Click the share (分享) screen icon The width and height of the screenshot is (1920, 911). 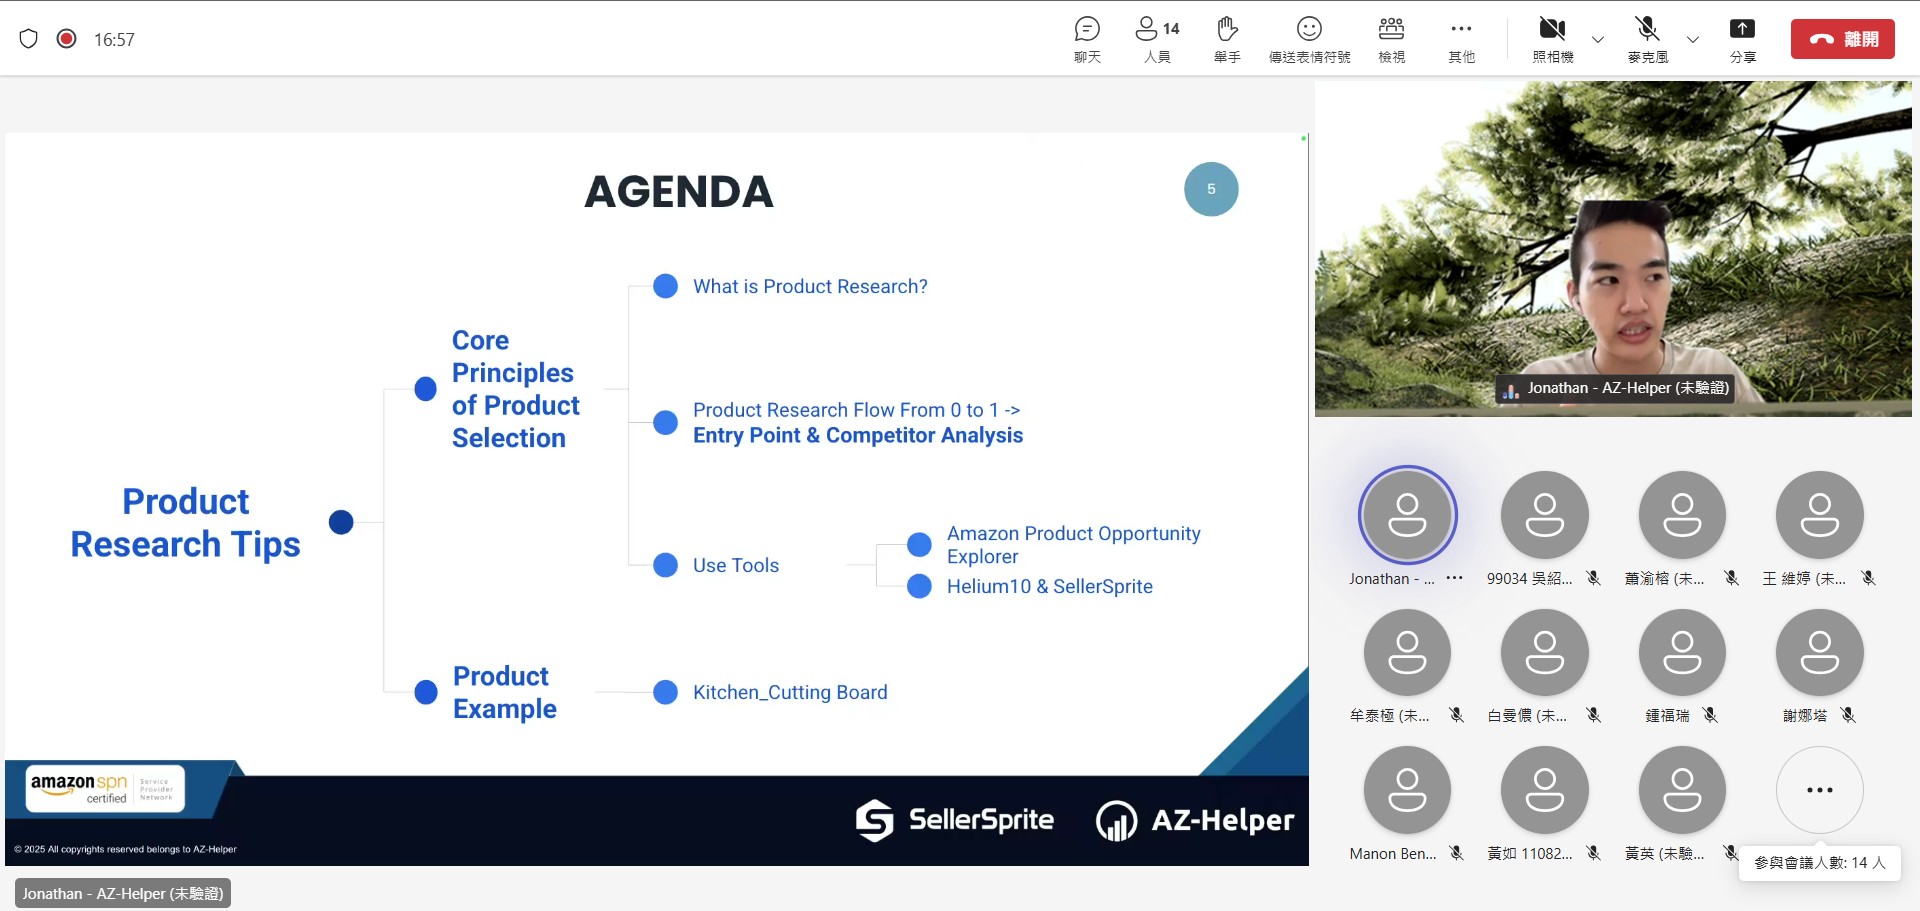coord(1742,39)
